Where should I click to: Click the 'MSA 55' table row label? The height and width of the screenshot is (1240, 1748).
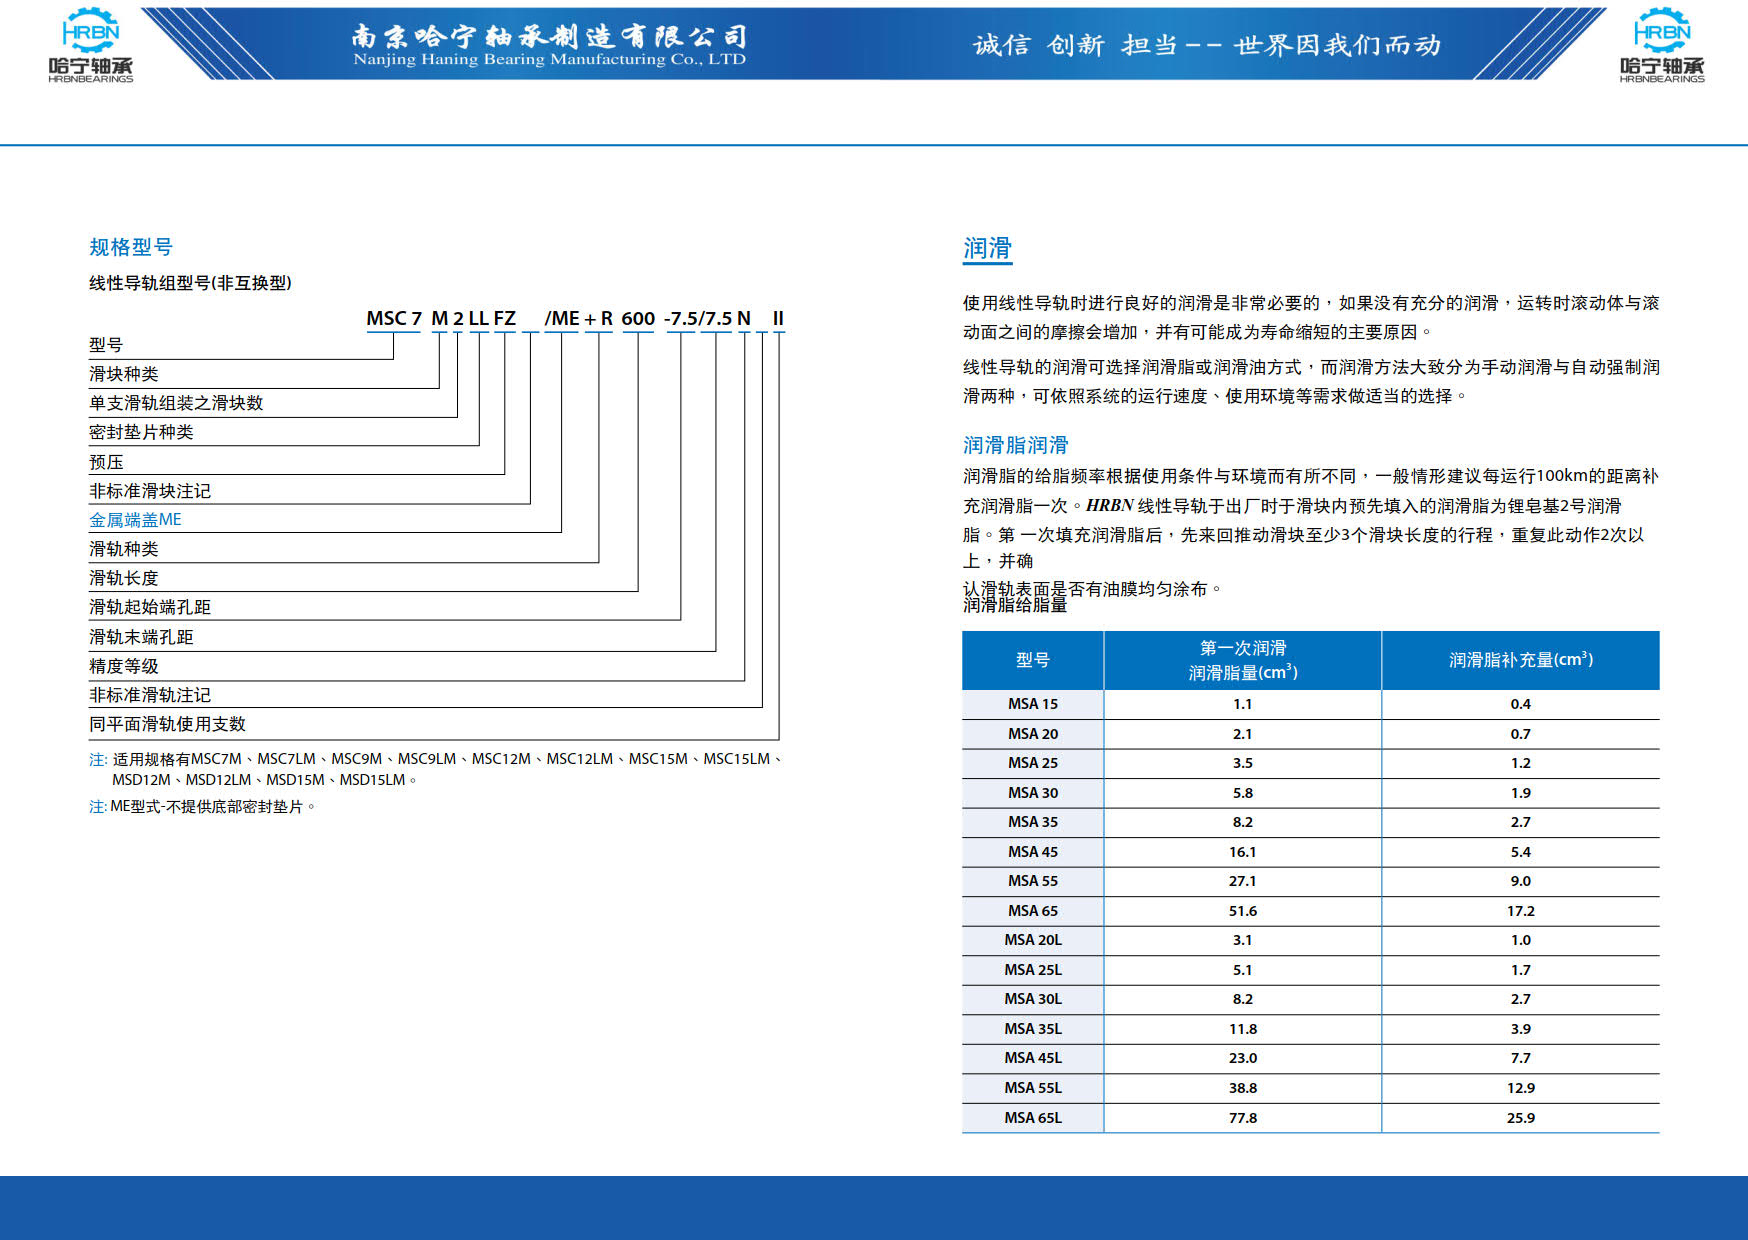click(x=1033, y=881)
